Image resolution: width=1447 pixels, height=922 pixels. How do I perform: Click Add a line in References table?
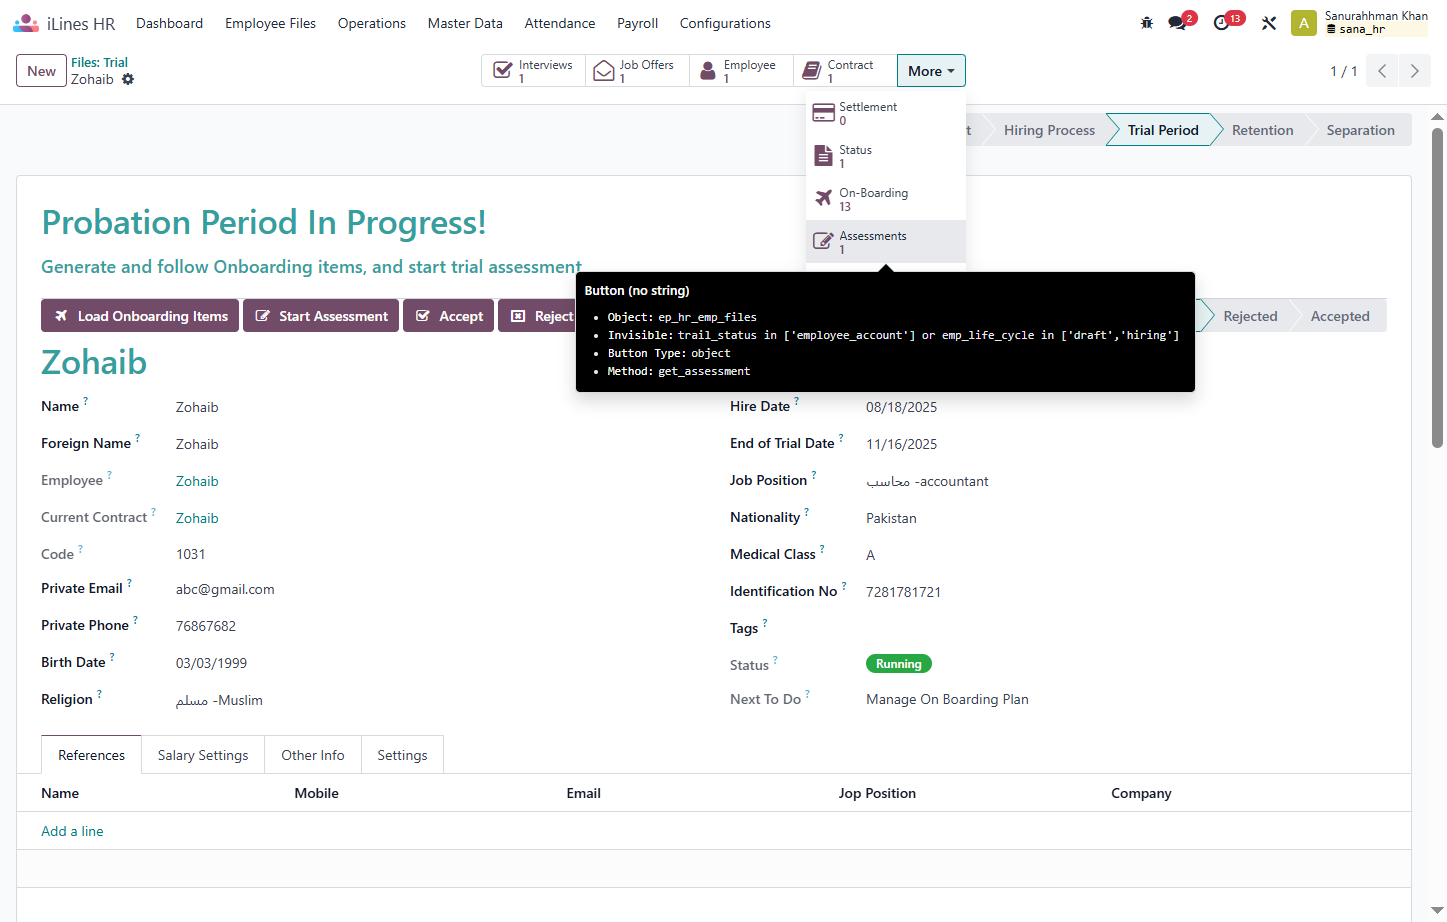tap(72, 831)
